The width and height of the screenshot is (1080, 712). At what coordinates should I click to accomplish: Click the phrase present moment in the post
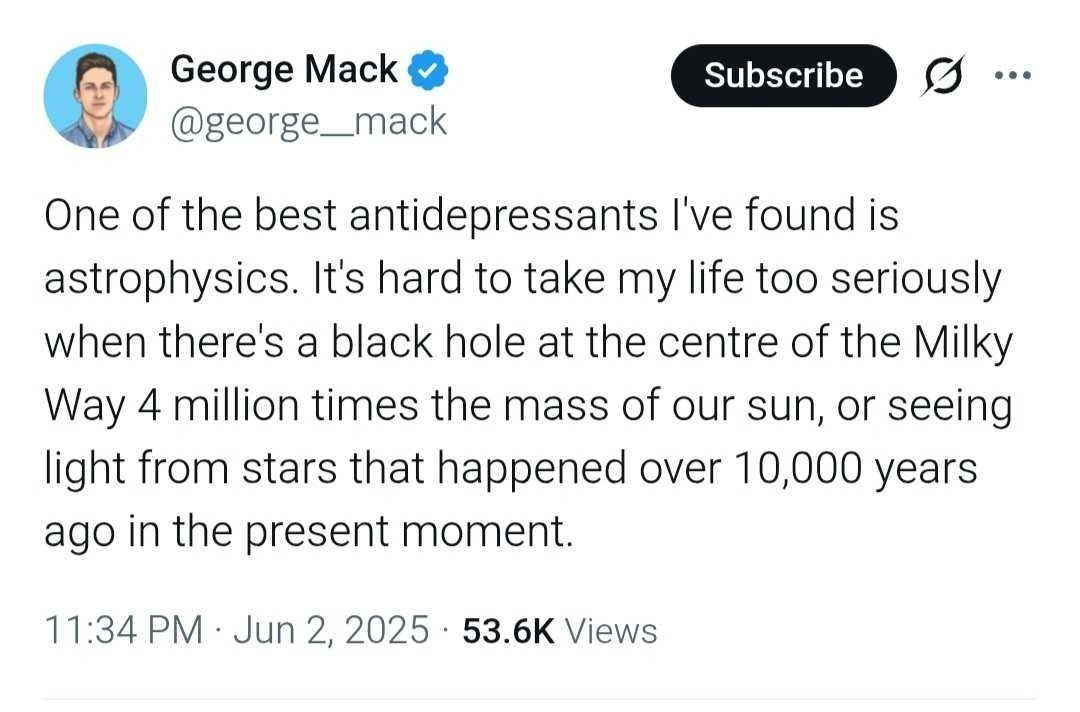(x=408, y=532)
